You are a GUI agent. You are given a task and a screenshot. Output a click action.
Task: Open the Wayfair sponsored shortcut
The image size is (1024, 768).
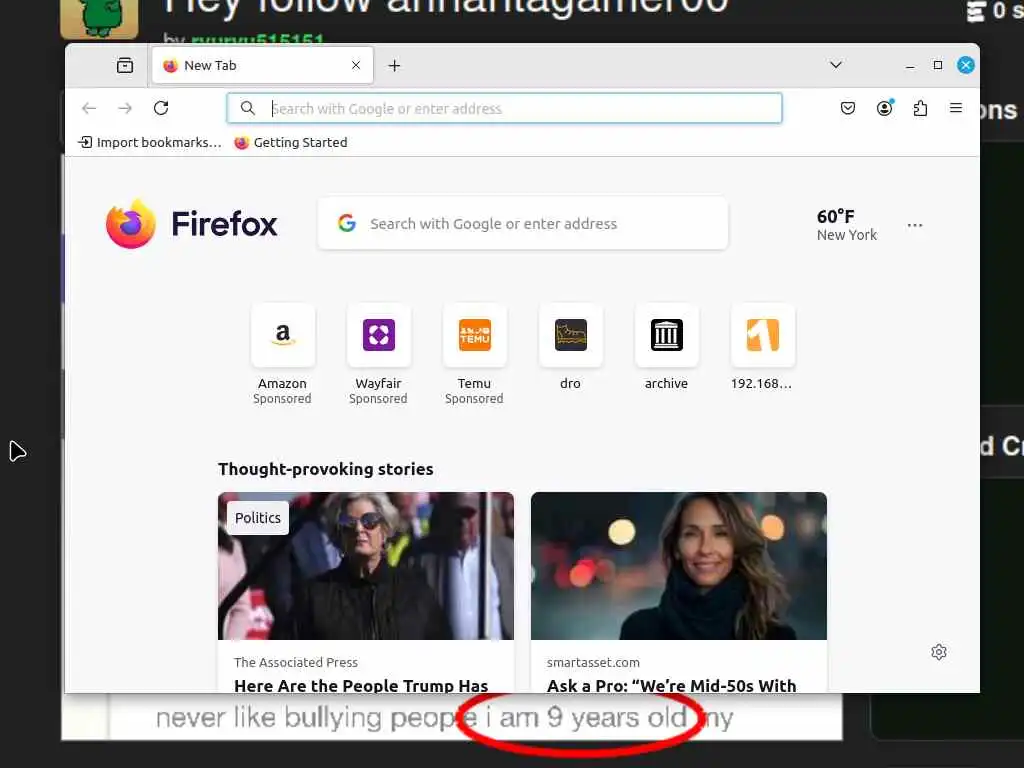(x=378, y=354)
